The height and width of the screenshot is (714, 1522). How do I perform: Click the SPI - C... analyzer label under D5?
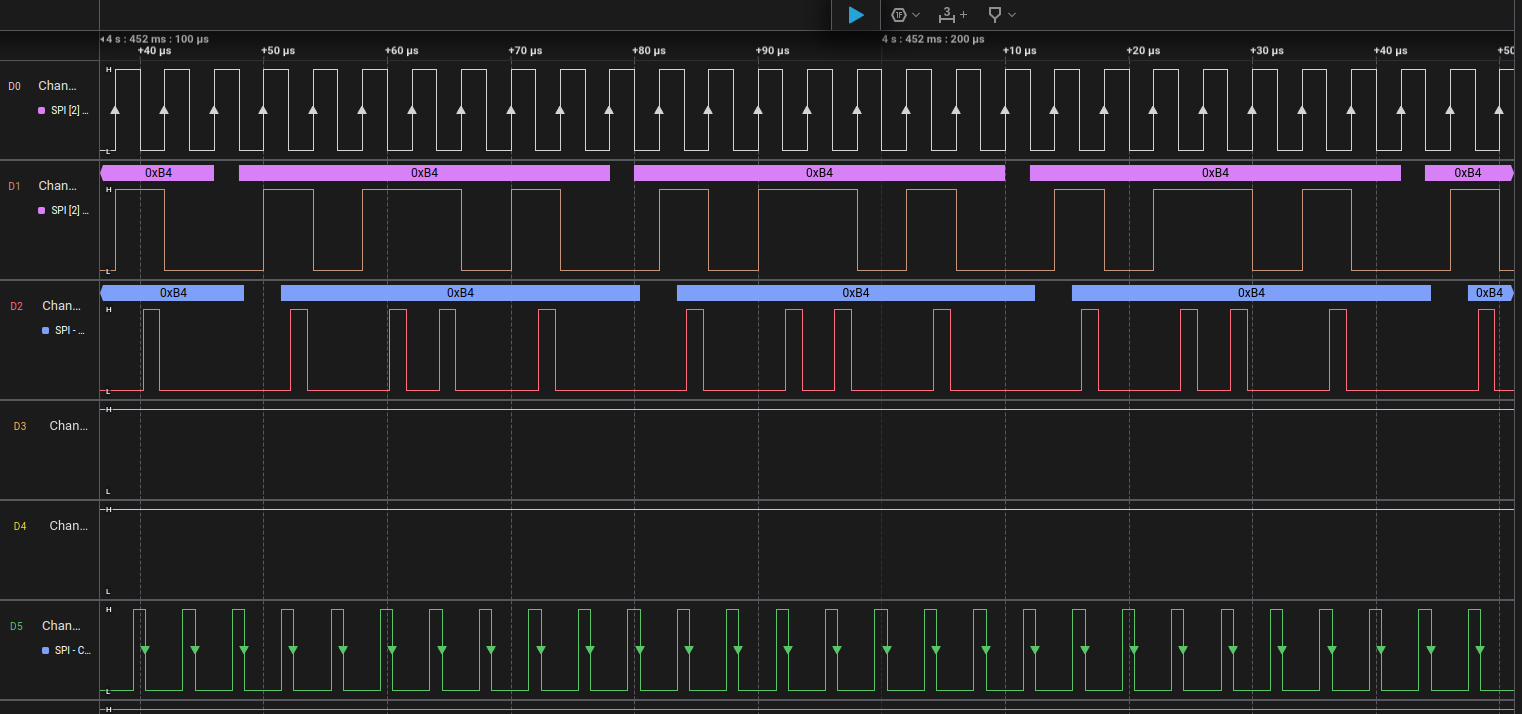click(72, 651)
